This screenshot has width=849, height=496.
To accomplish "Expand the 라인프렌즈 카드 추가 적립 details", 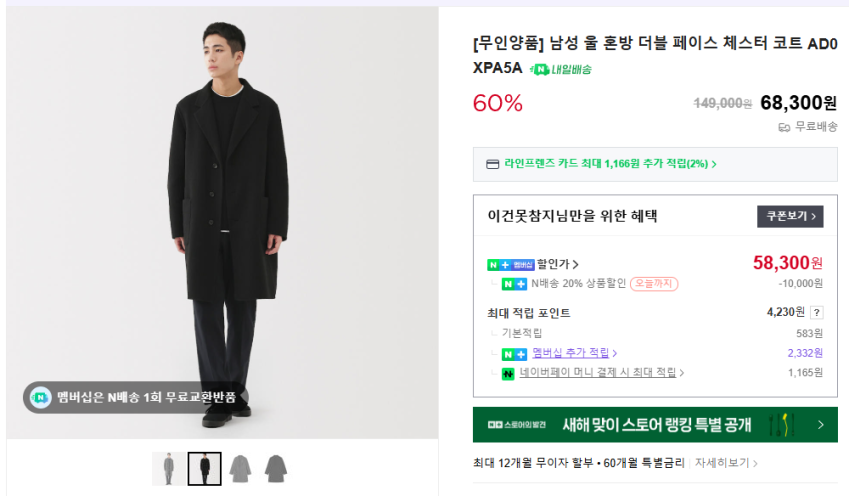I will pos(610,164).
